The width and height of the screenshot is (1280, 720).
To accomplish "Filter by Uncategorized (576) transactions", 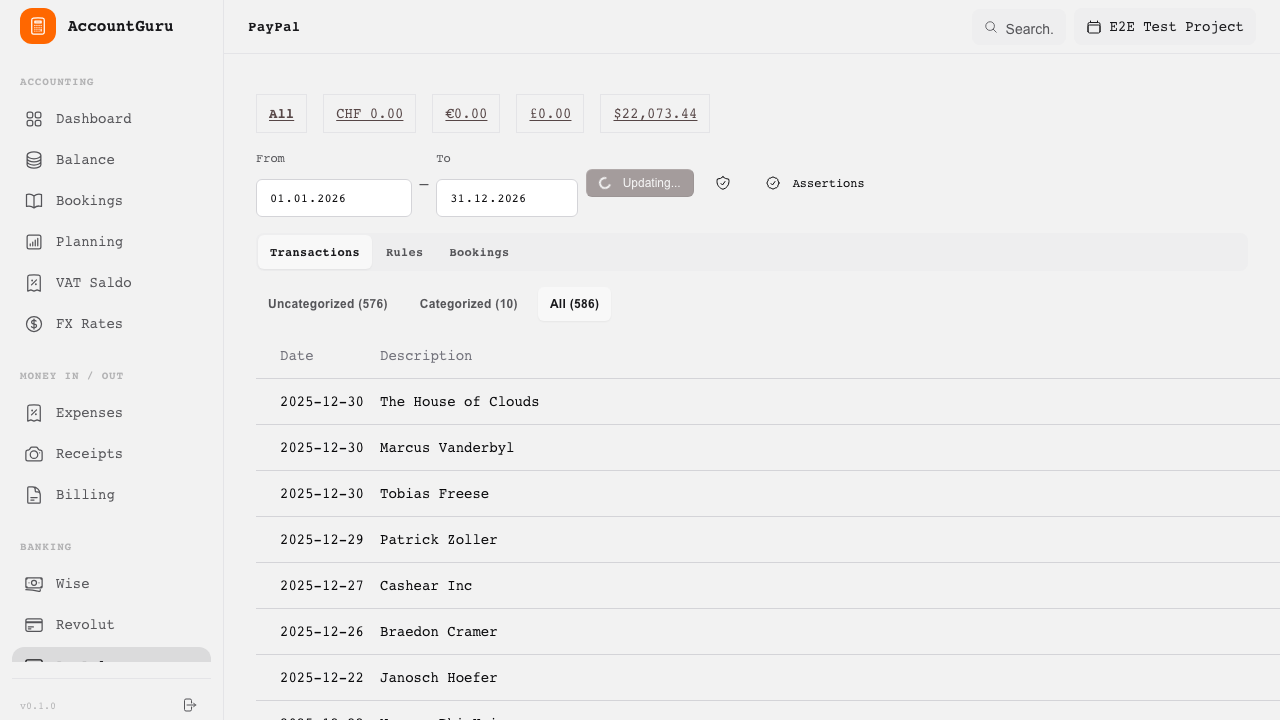I will [327, 304].
